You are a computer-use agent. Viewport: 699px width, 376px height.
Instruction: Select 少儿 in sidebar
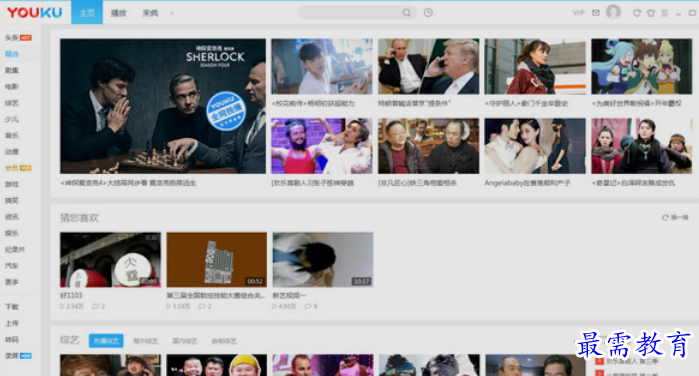pyautogui.click(x=12, y=119)
